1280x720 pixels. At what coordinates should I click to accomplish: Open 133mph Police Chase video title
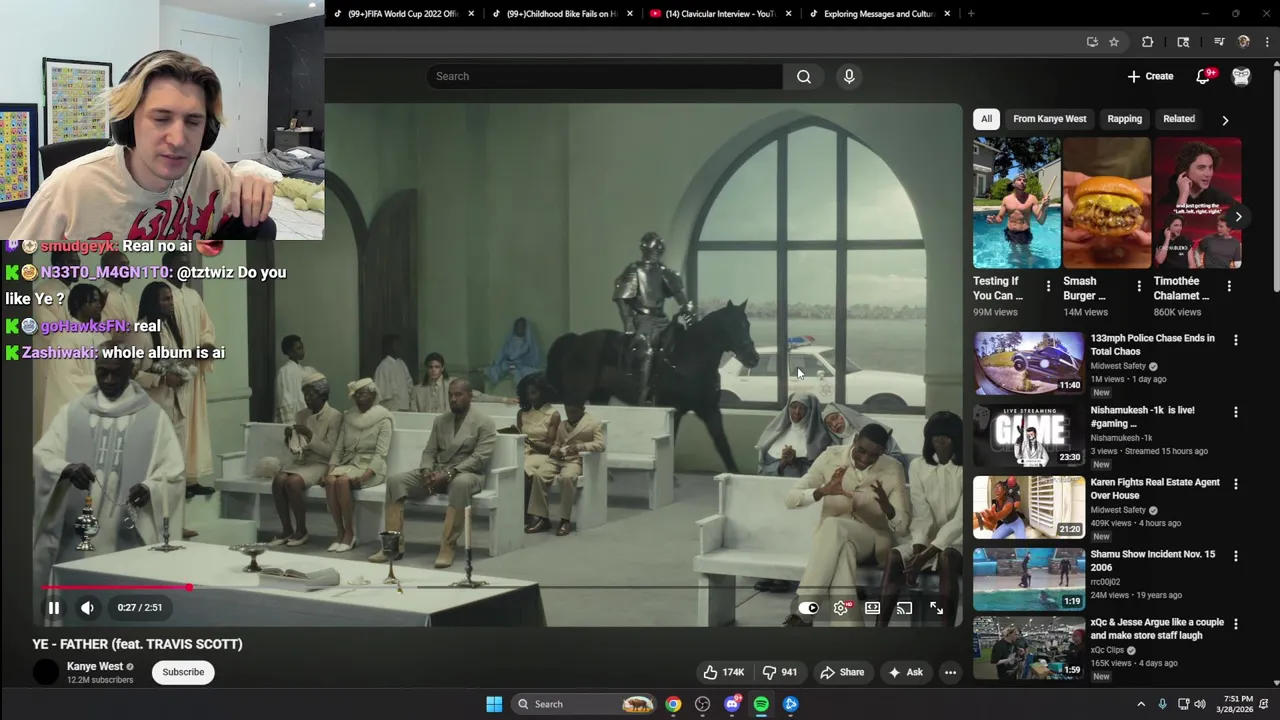click(1153, 345)
